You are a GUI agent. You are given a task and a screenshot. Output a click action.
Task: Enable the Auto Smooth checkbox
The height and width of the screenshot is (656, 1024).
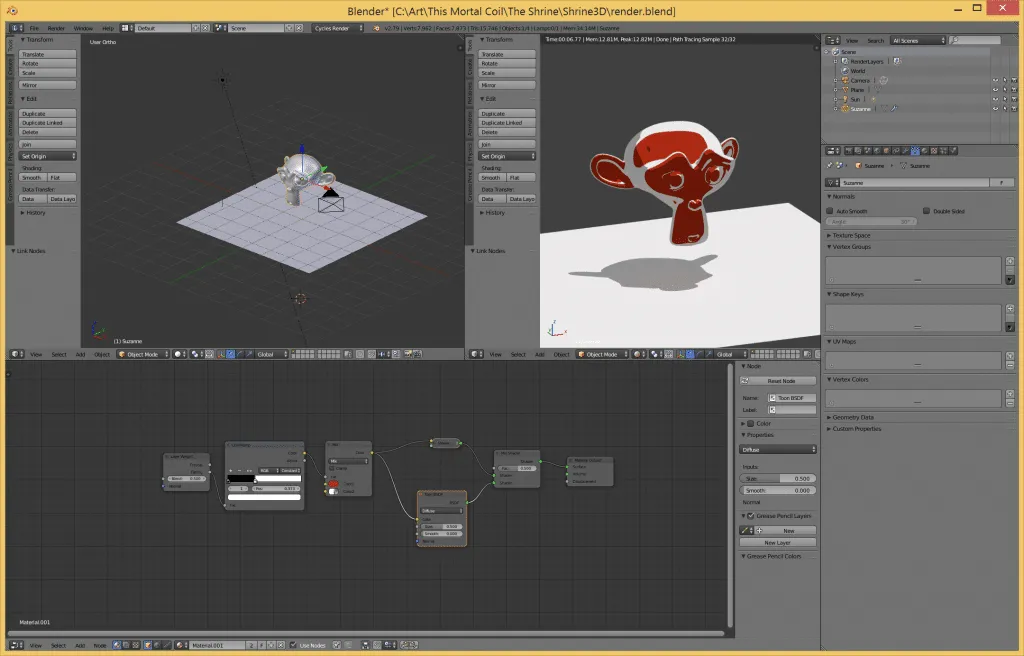click(830, 211)
